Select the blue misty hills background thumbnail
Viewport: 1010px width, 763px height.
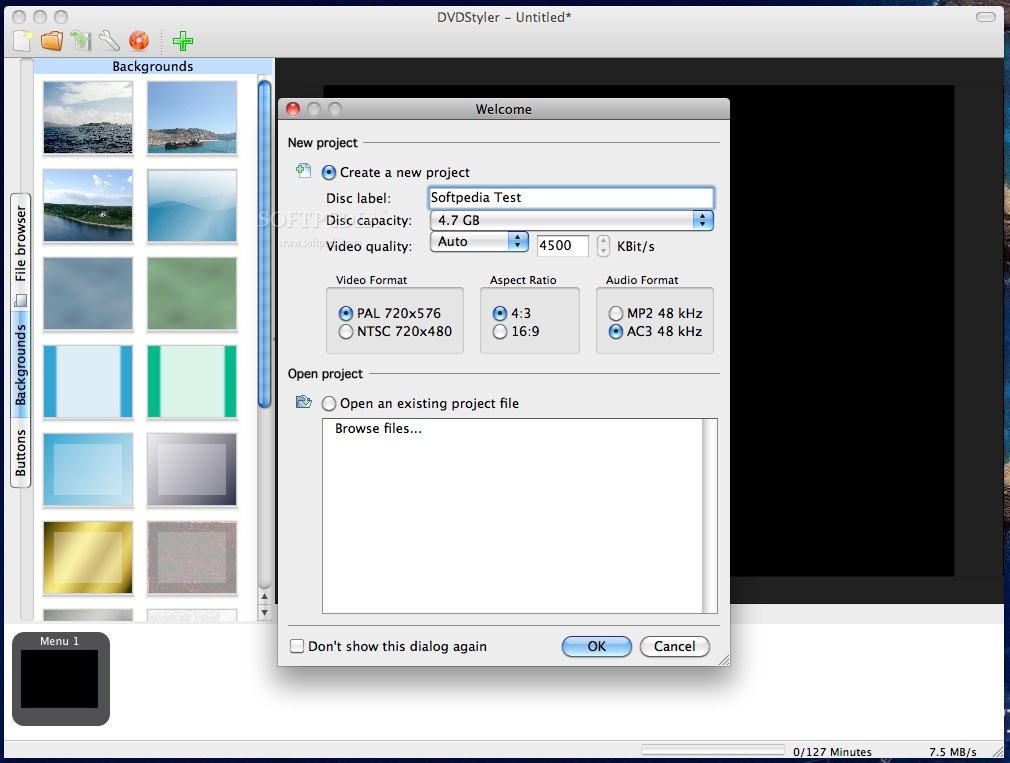[192, 205]
